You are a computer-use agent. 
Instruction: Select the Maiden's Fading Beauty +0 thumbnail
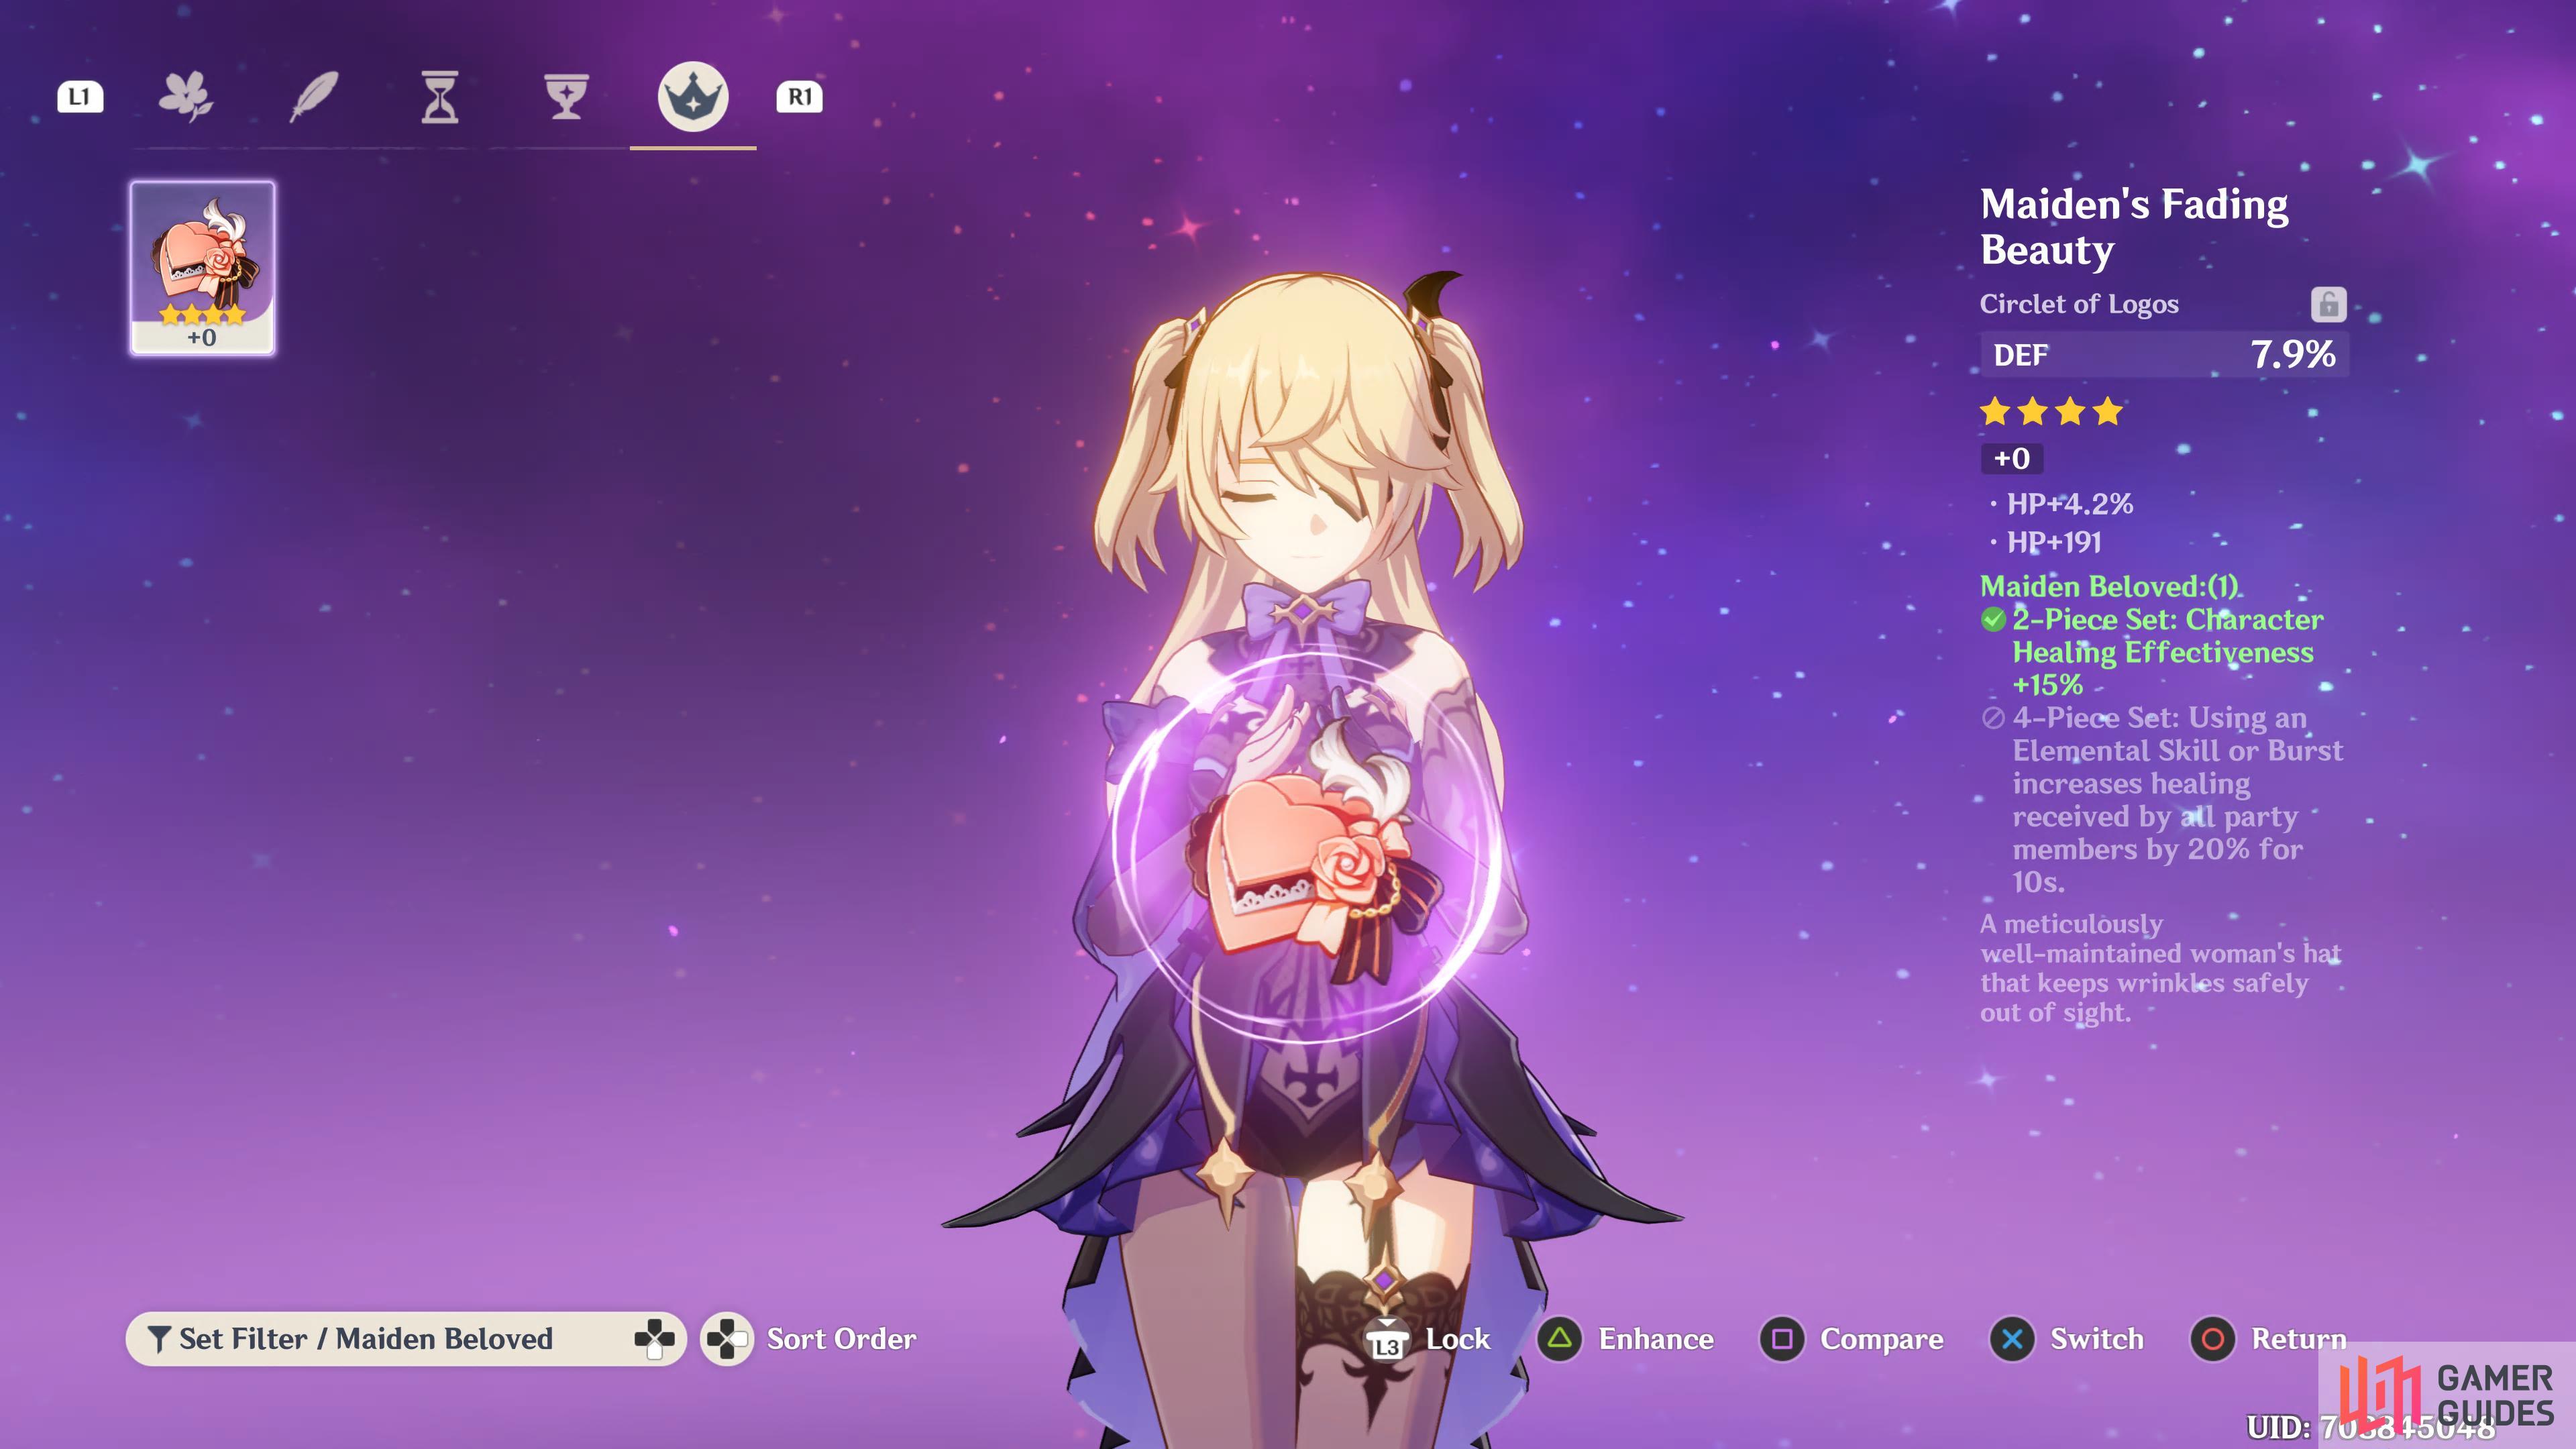202,267
